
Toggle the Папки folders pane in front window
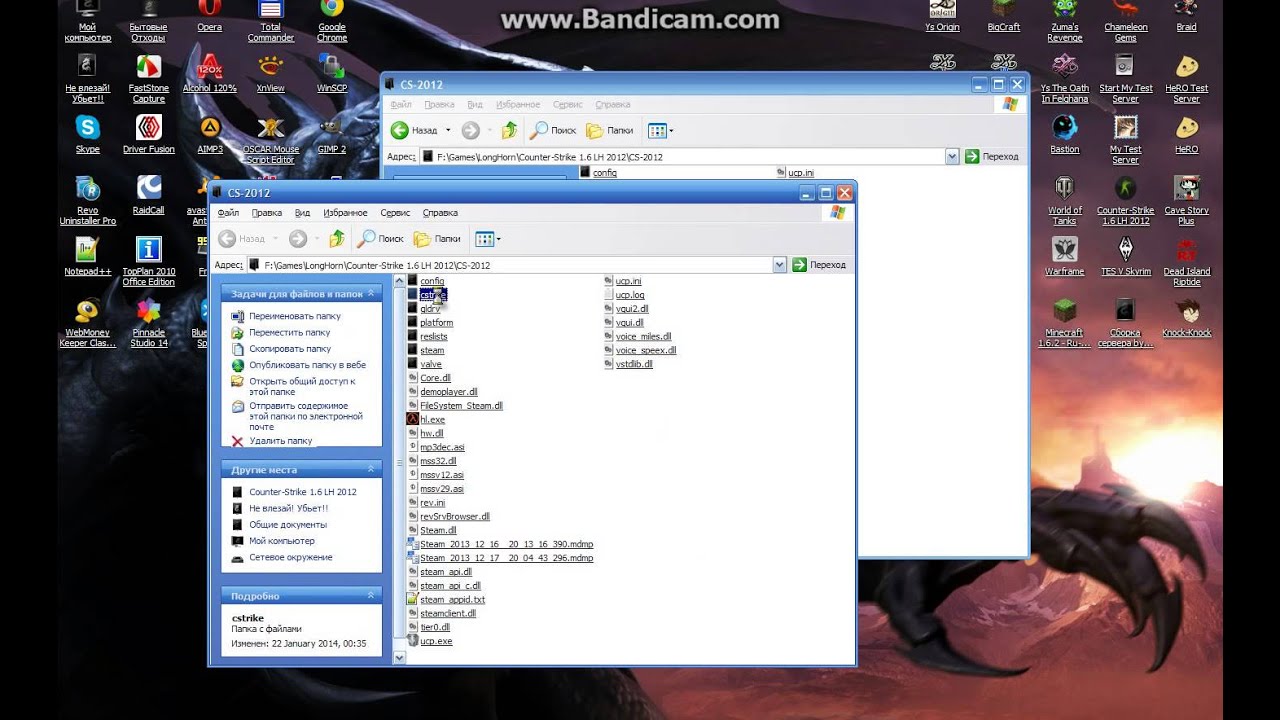[x=437, y=238]
